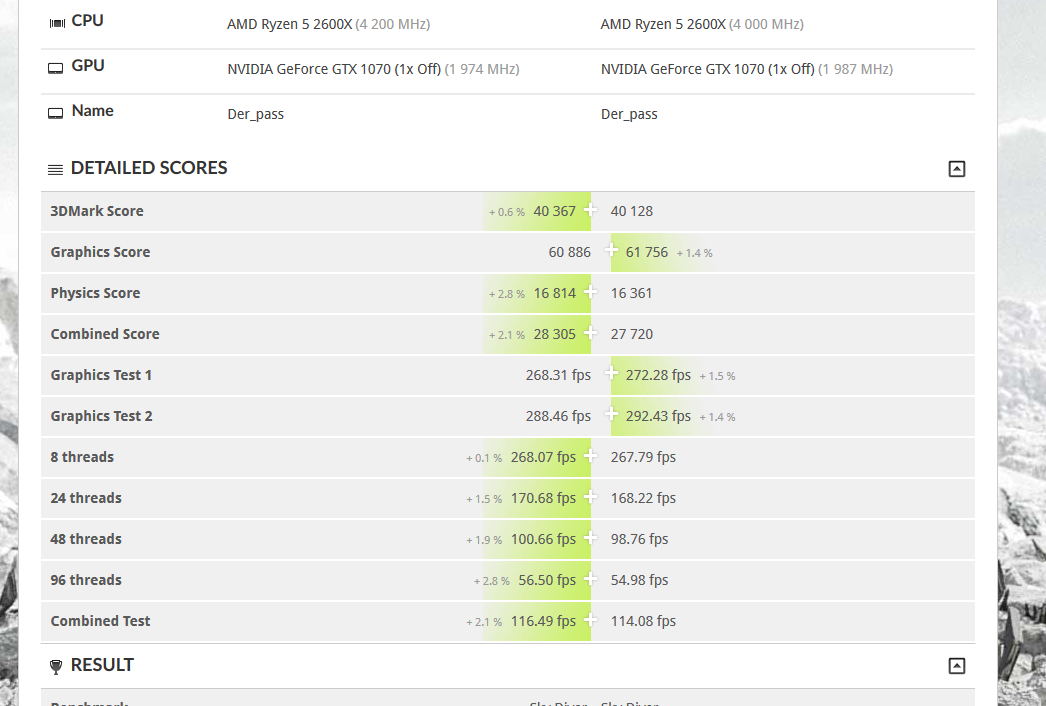Click the trophy icon beside RESULT
Screen dimensions: 1046x706
click(56, 666)
